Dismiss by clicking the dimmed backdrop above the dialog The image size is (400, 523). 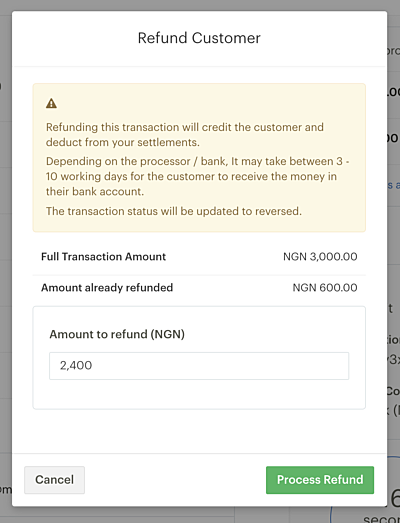[x=200, y=5]
